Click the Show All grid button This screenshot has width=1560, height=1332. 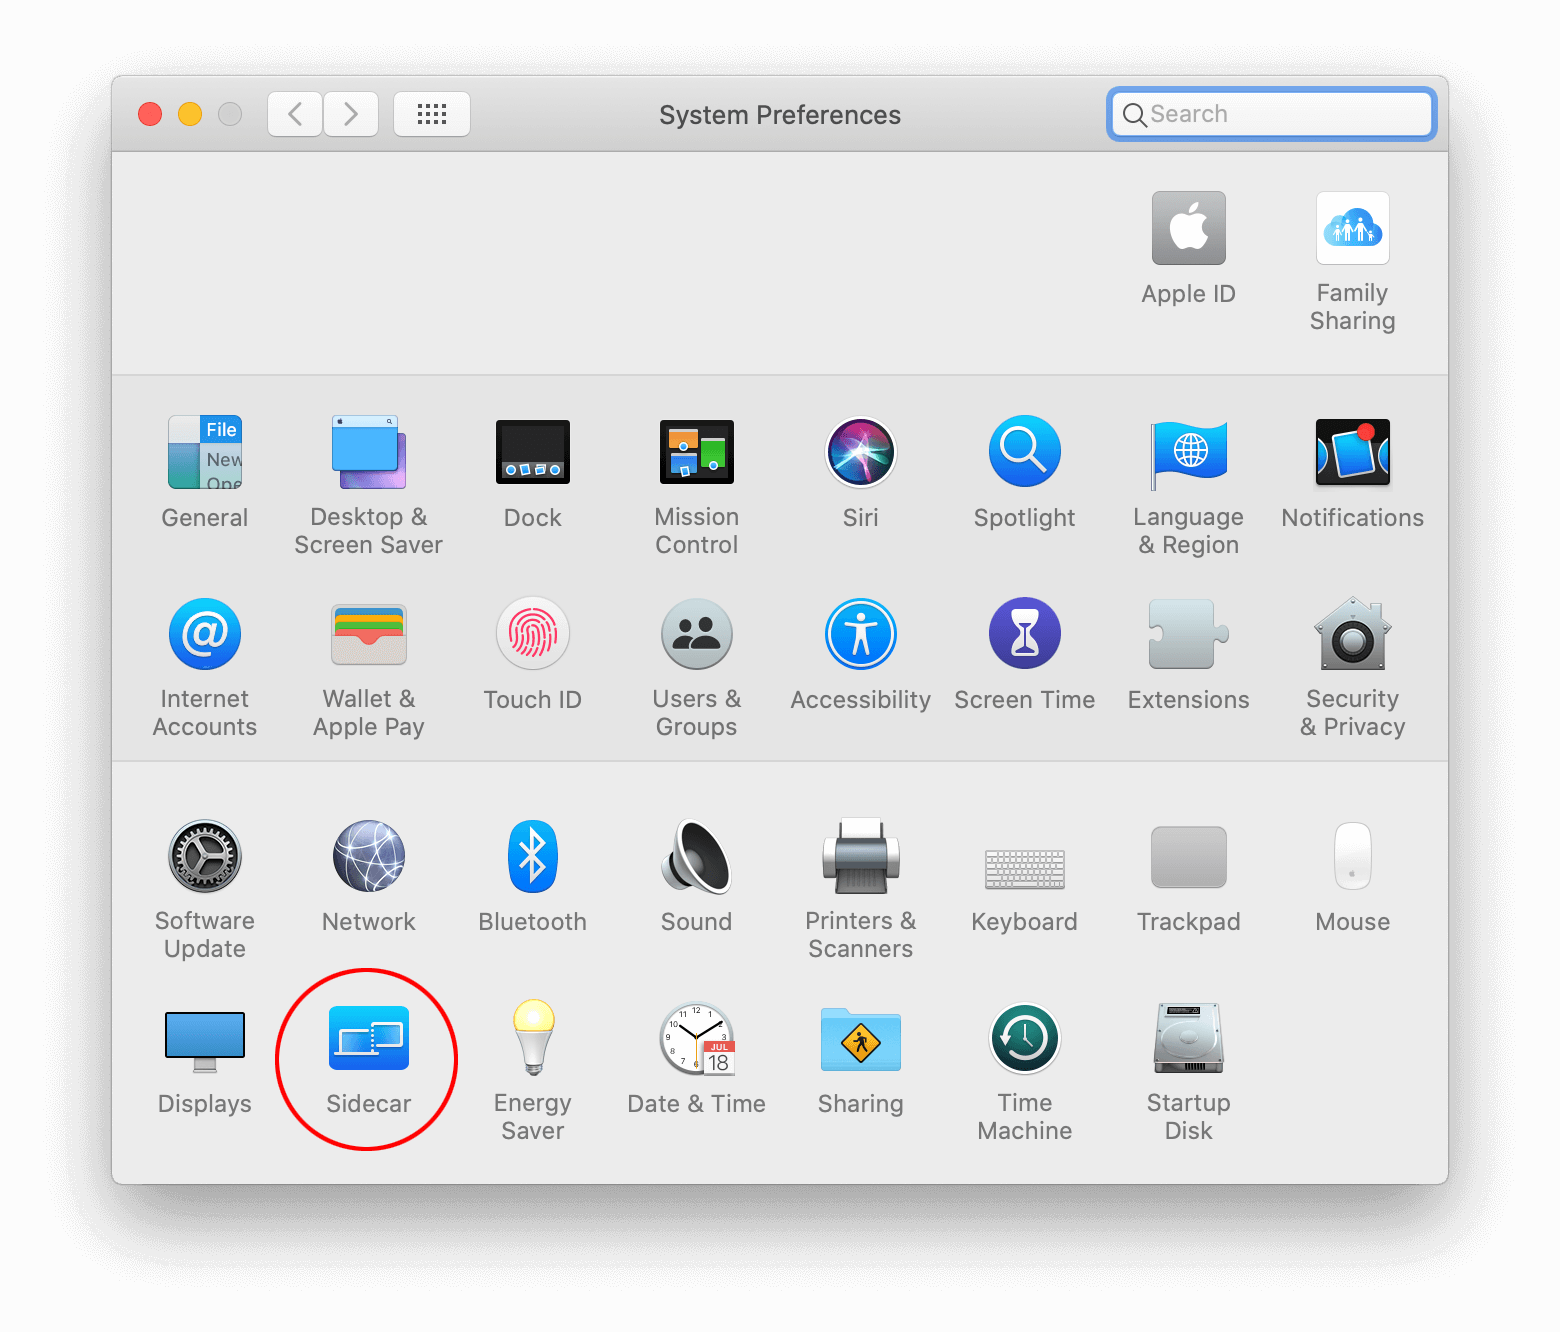432,114
